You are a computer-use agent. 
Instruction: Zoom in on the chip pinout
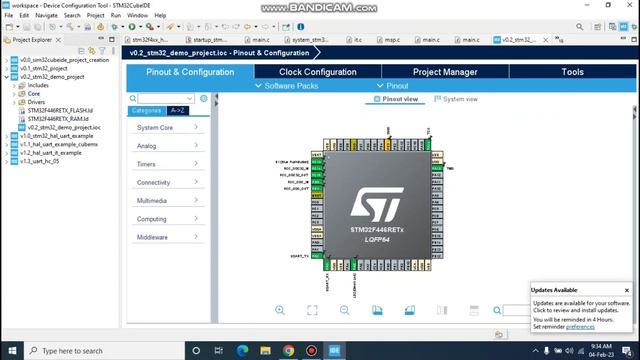point(280,310)
